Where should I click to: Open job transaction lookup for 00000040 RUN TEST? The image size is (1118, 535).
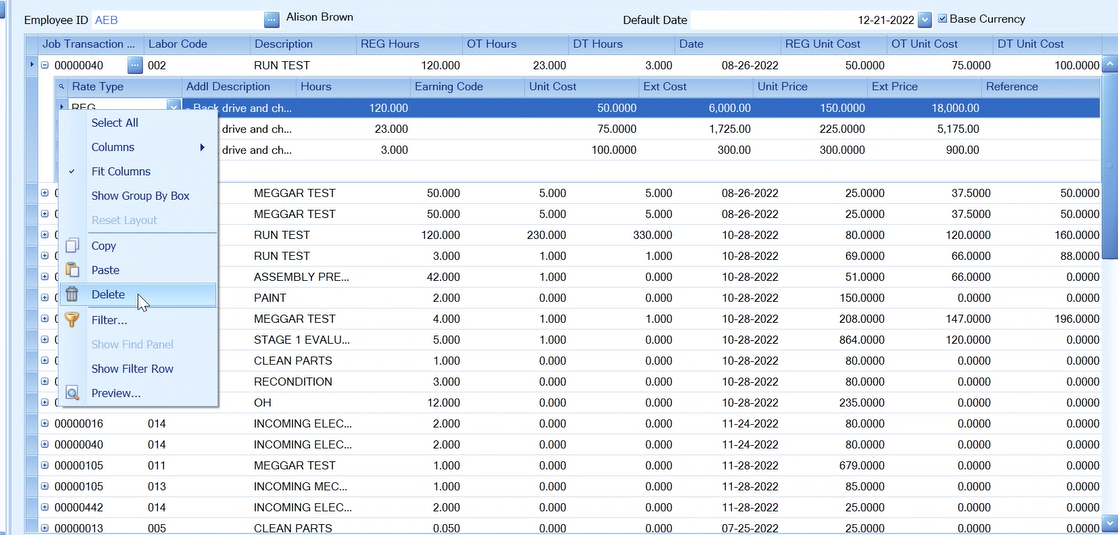click(135, 66)
